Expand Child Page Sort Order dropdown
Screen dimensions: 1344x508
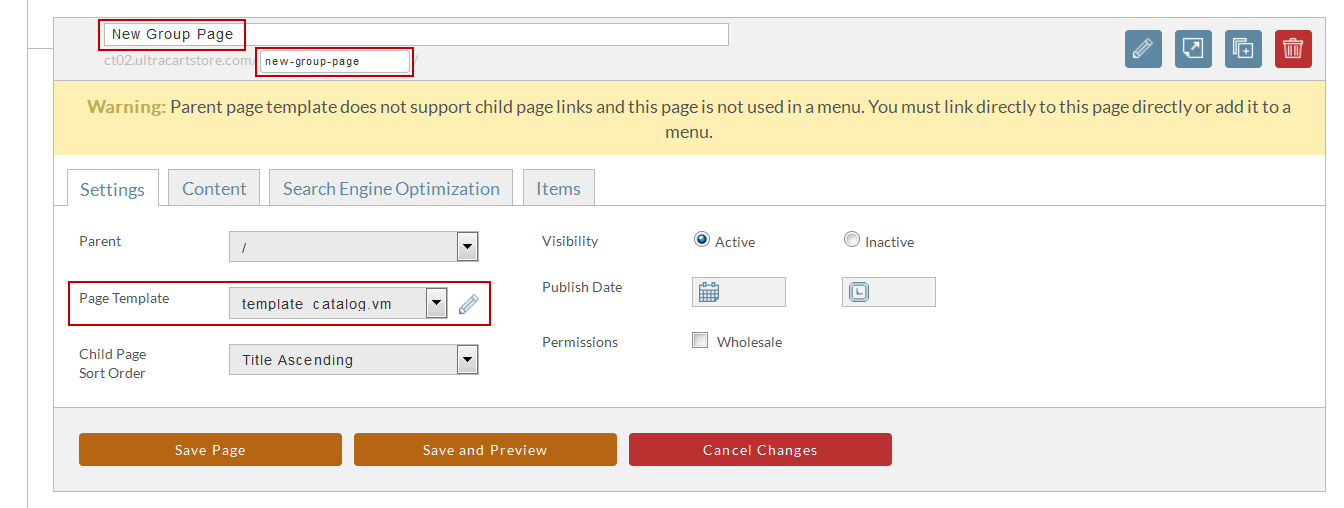point(354,359)
